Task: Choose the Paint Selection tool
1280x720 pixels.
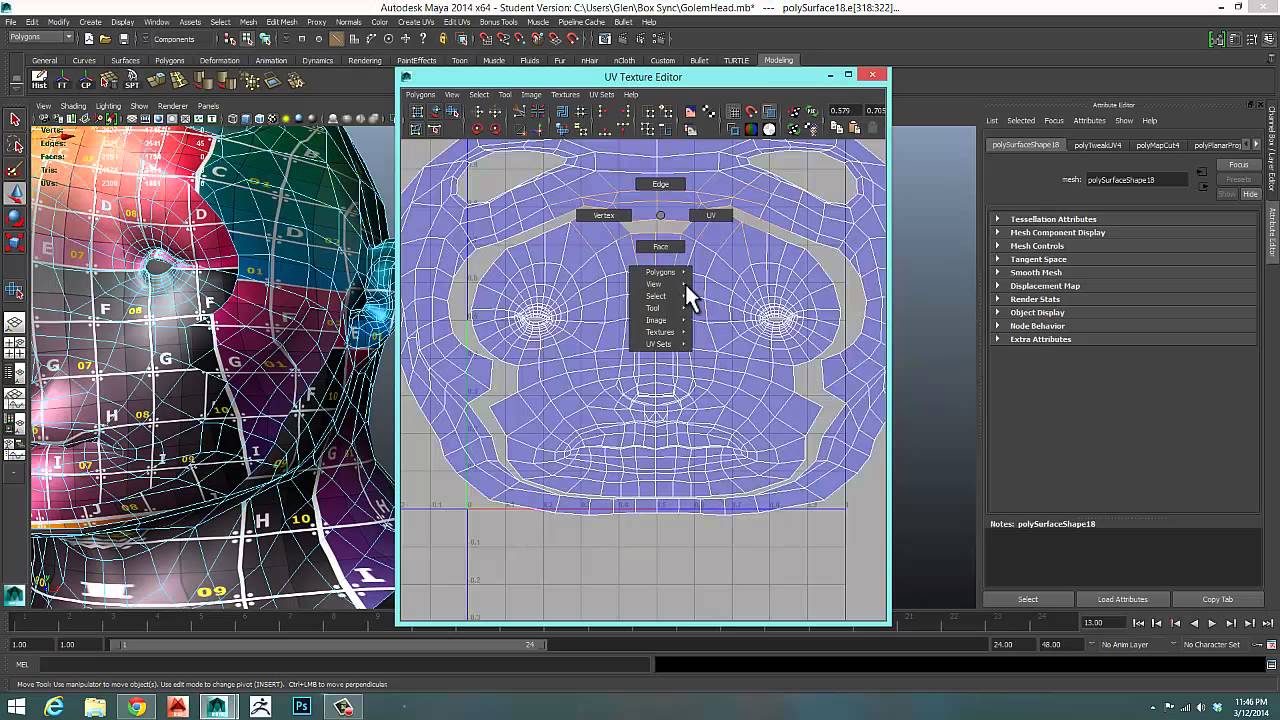Action: (x=14, y=169)
